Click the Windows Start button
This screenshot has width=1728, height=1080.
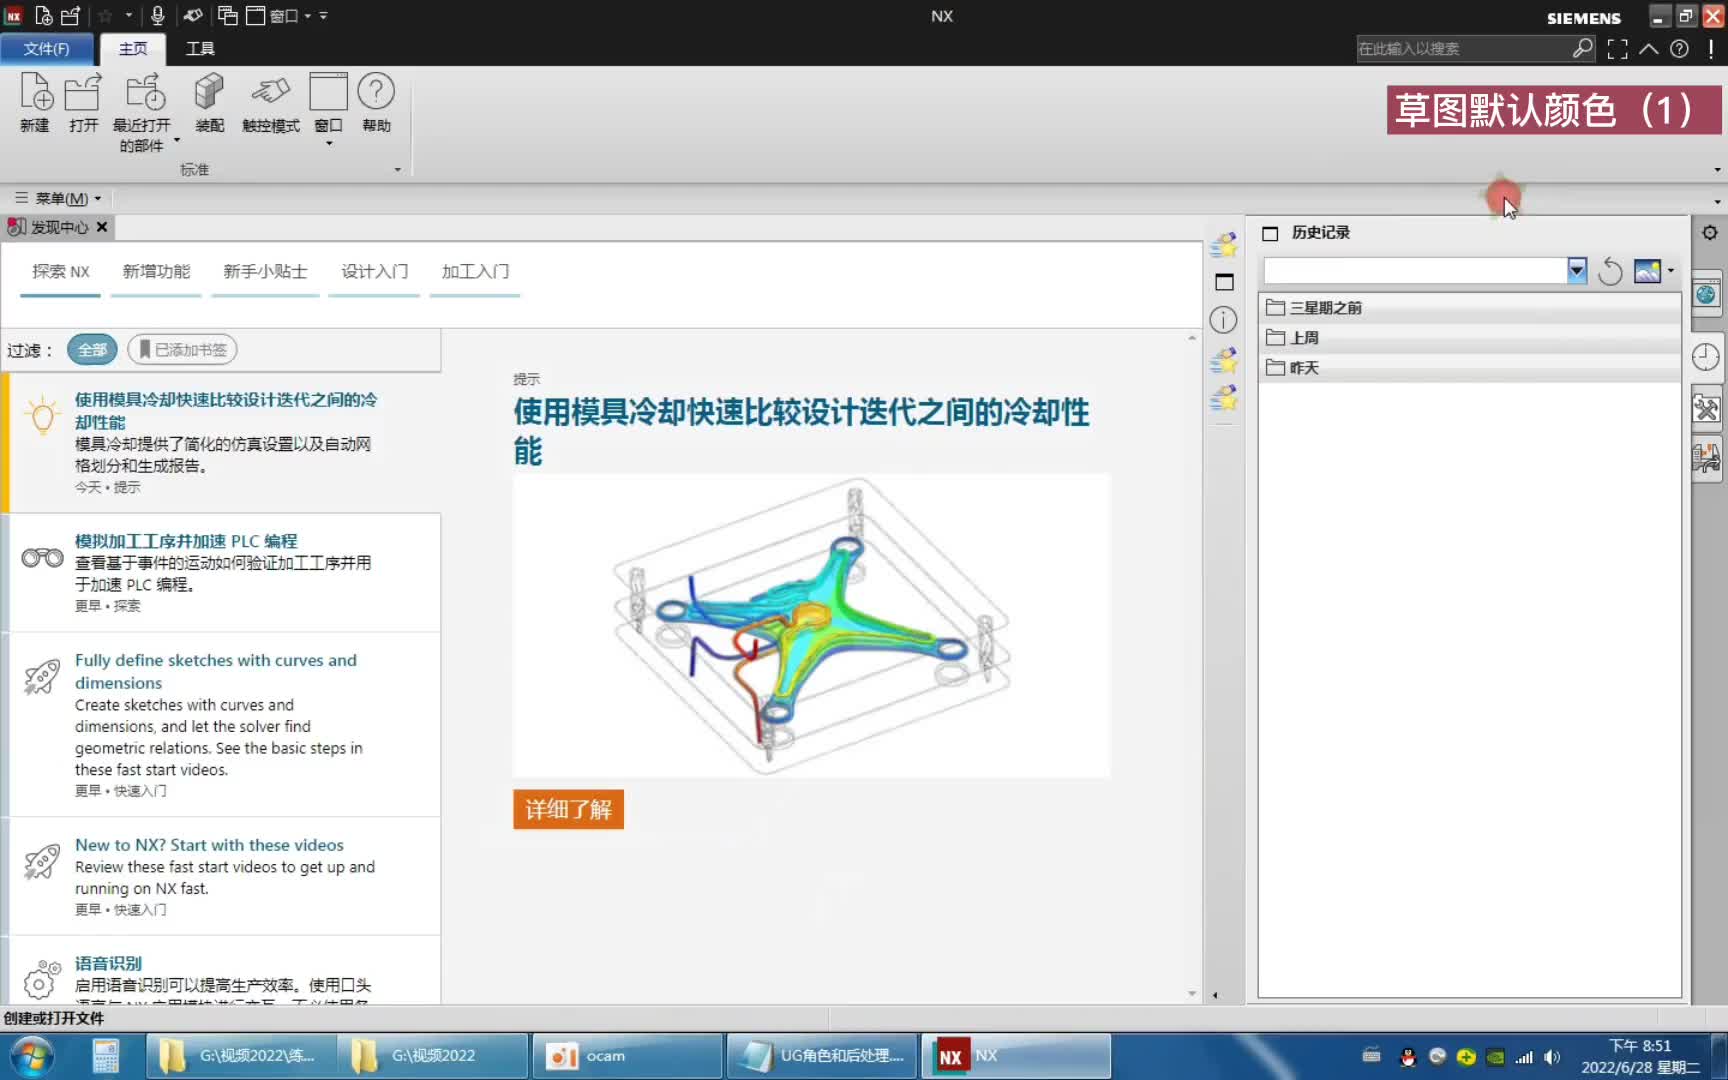point(31,1056)
